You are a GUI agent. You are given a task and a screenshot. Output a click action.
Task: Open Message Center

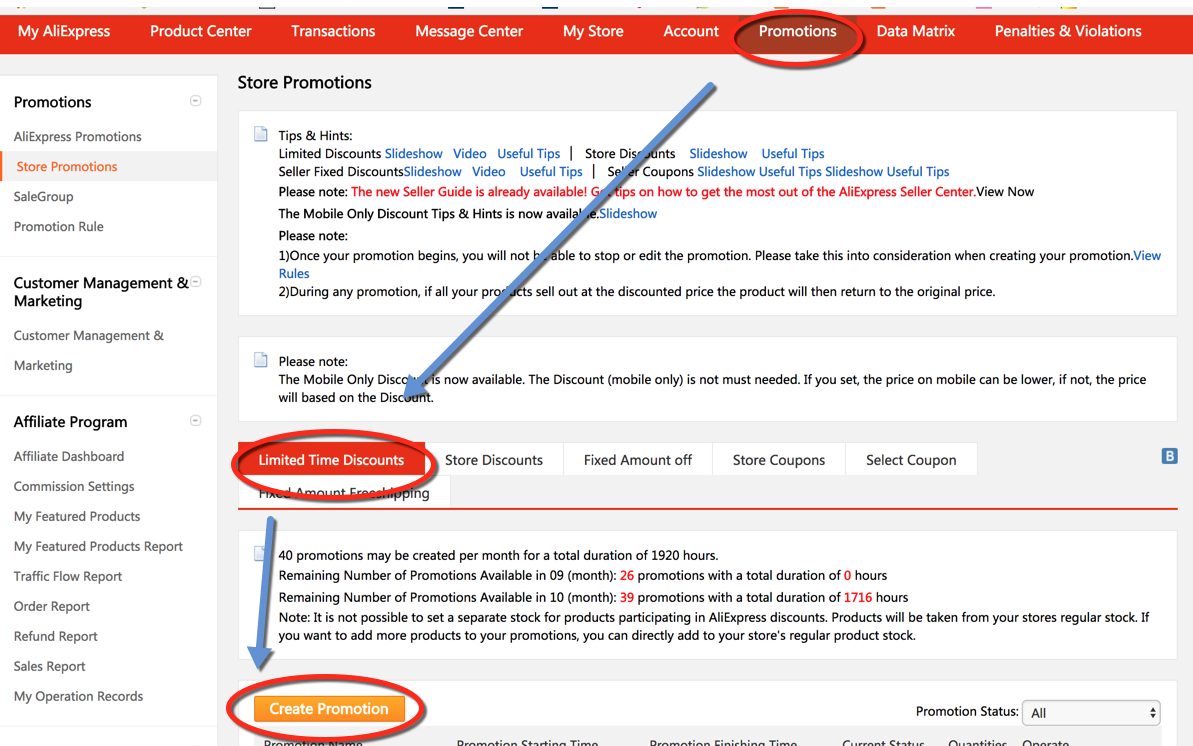point(469,31)
